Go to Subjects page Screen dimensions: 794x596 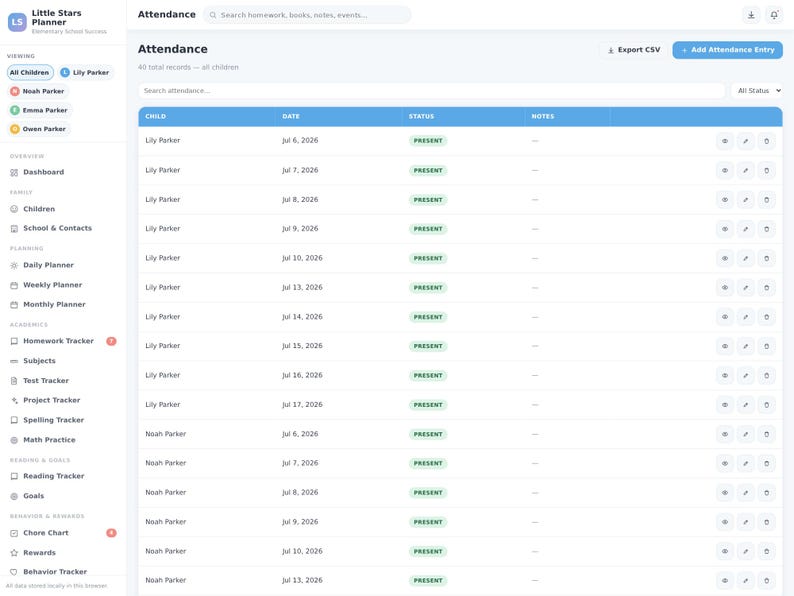coord(63,361)
